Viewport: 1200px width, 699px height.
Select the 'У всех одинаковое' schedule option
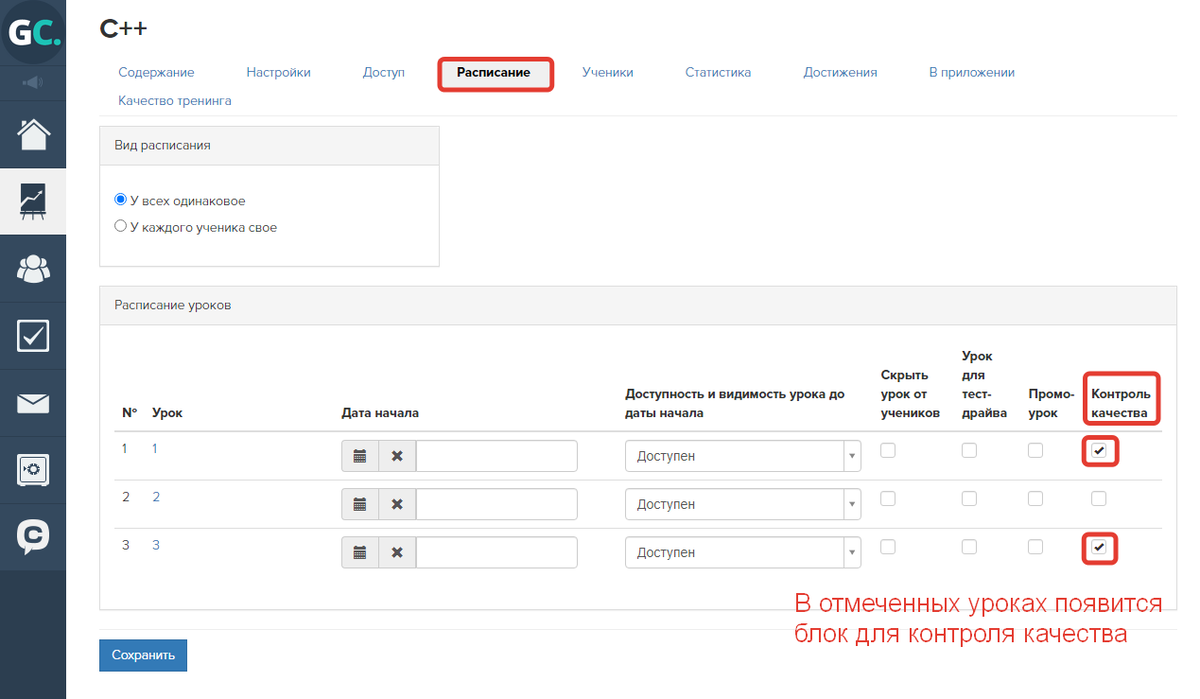point(121,200)
